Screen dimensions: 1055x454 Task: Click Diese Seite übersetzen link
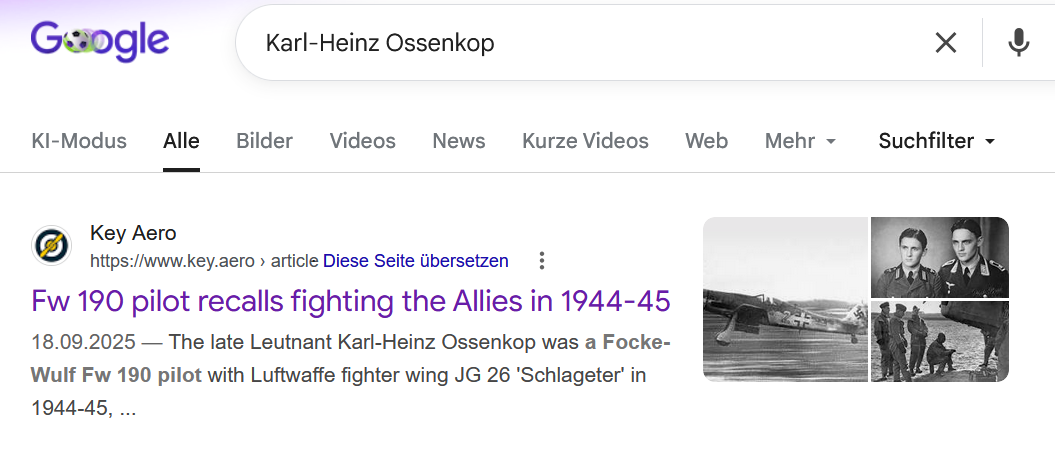click(416, 261)
